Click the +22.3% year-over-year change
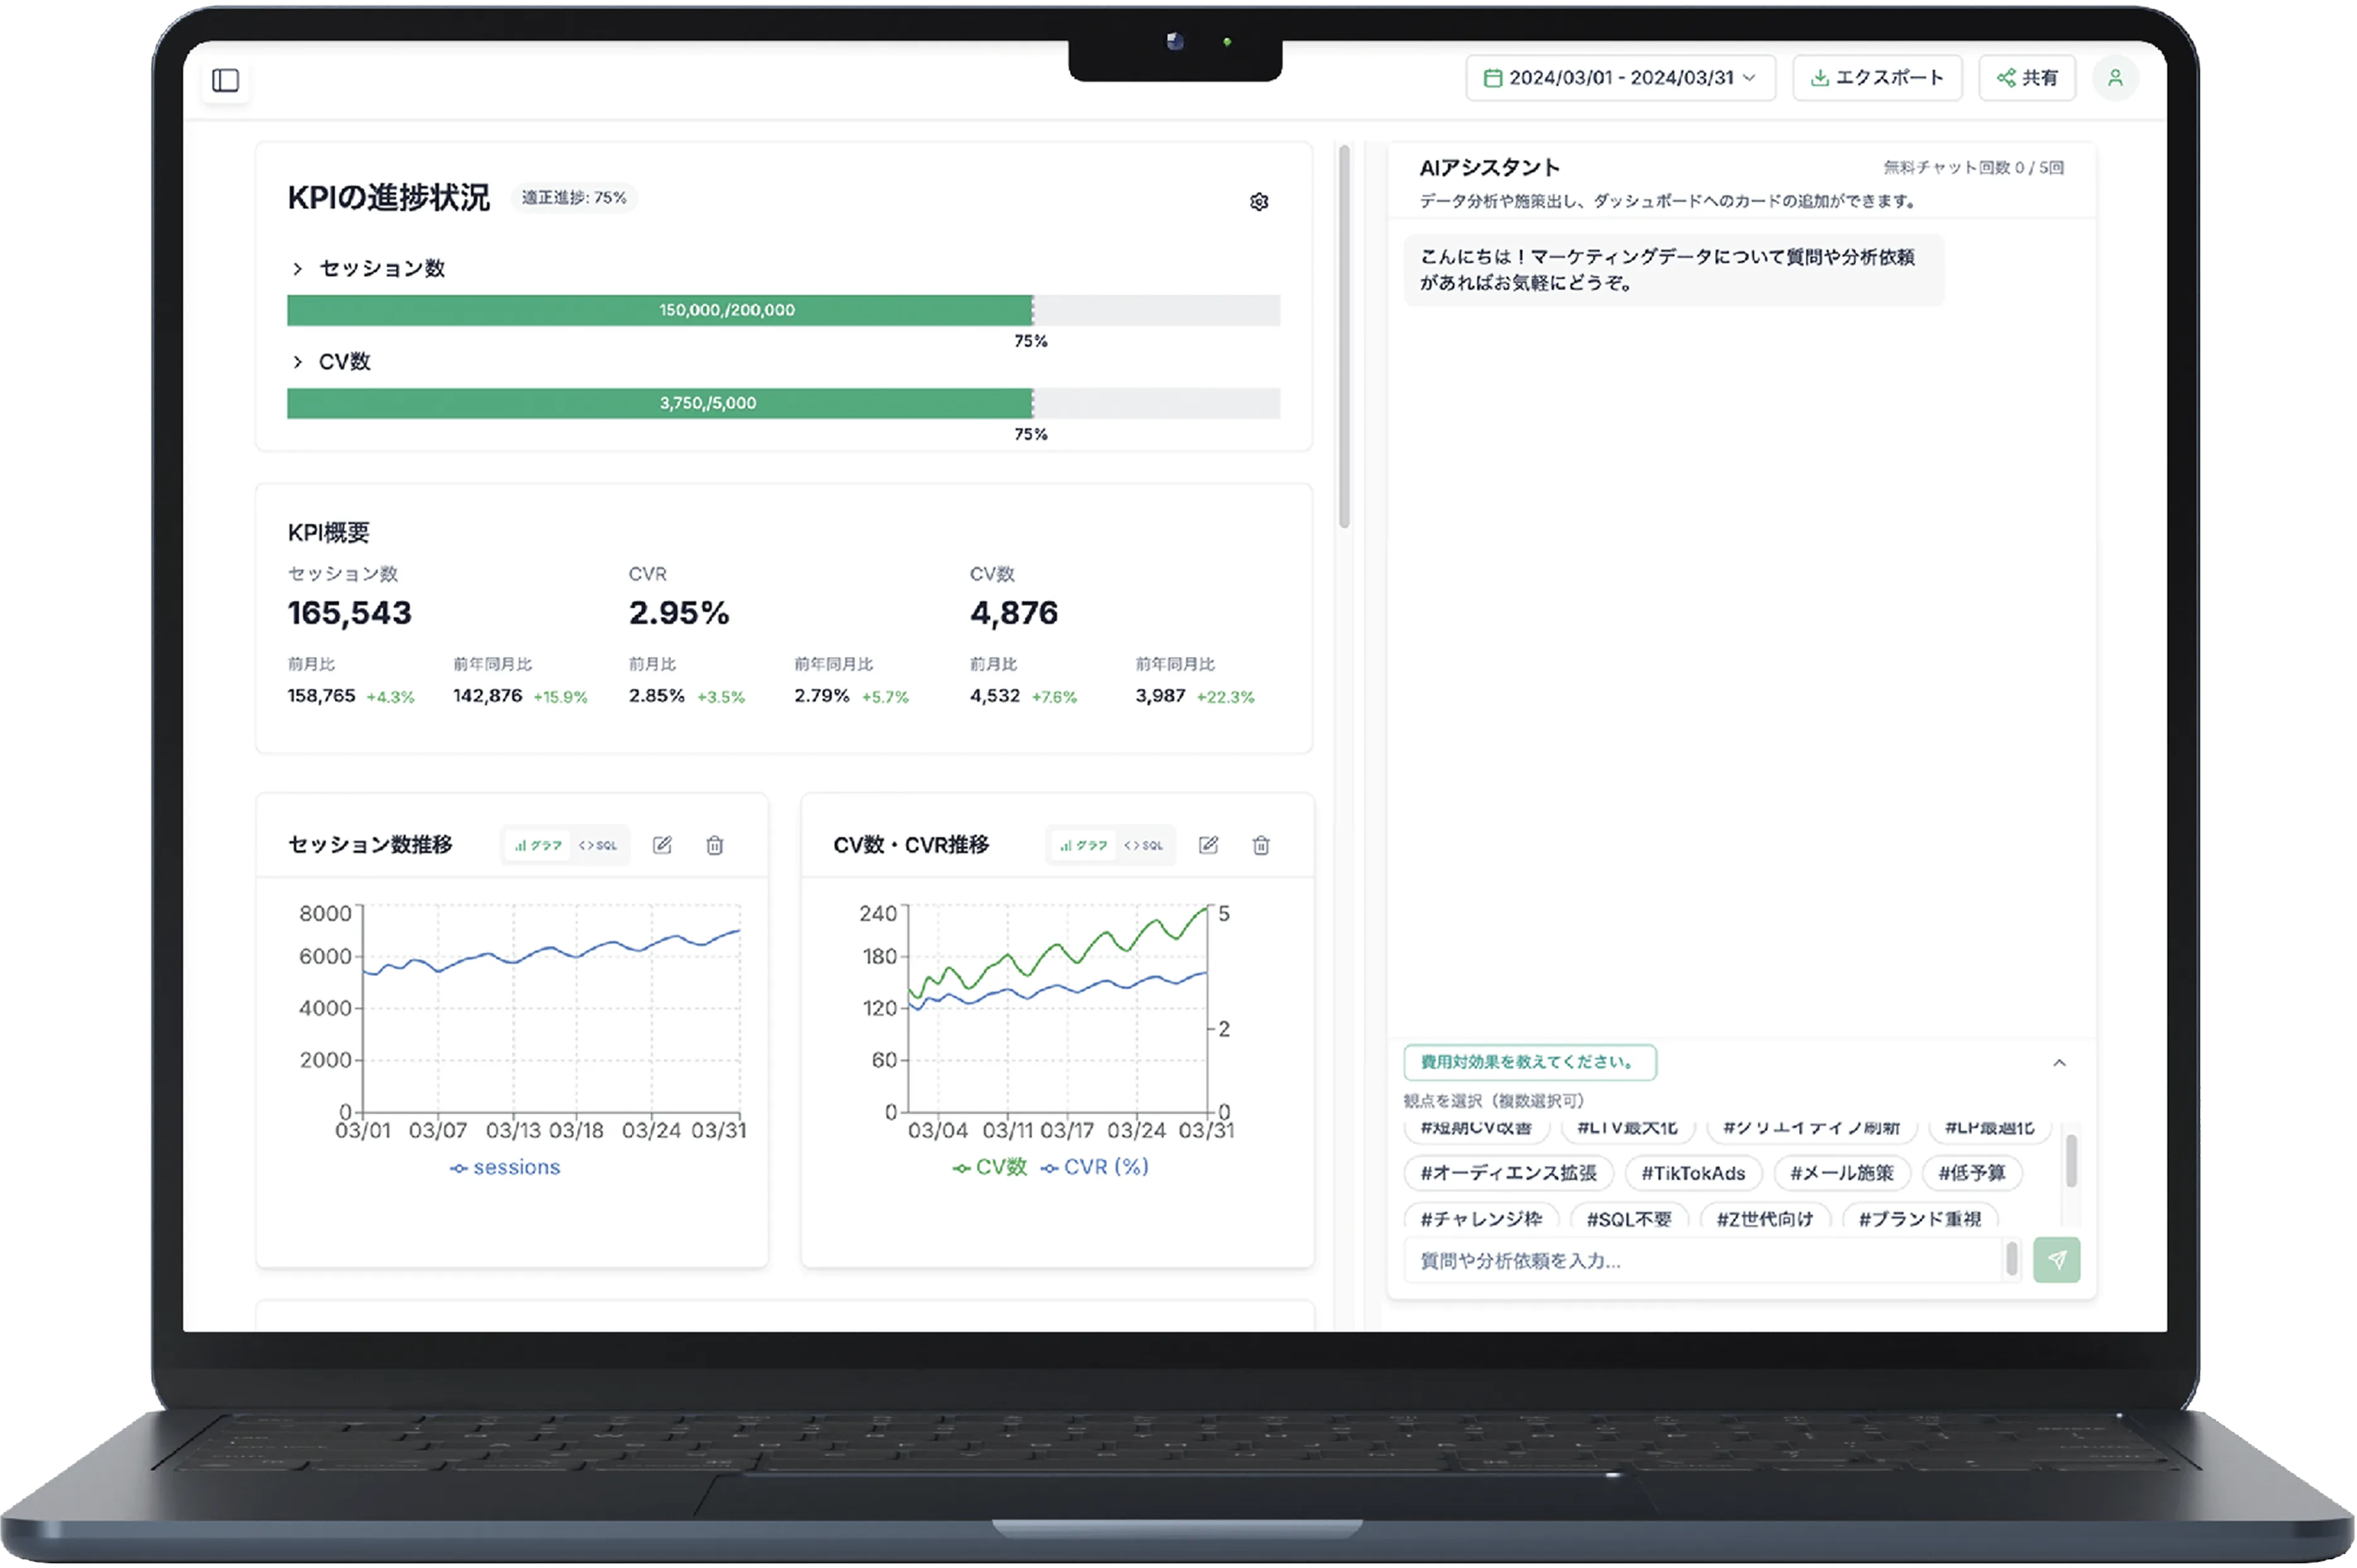This screenshot has height=1568, width=2357. pos(1225,697)
